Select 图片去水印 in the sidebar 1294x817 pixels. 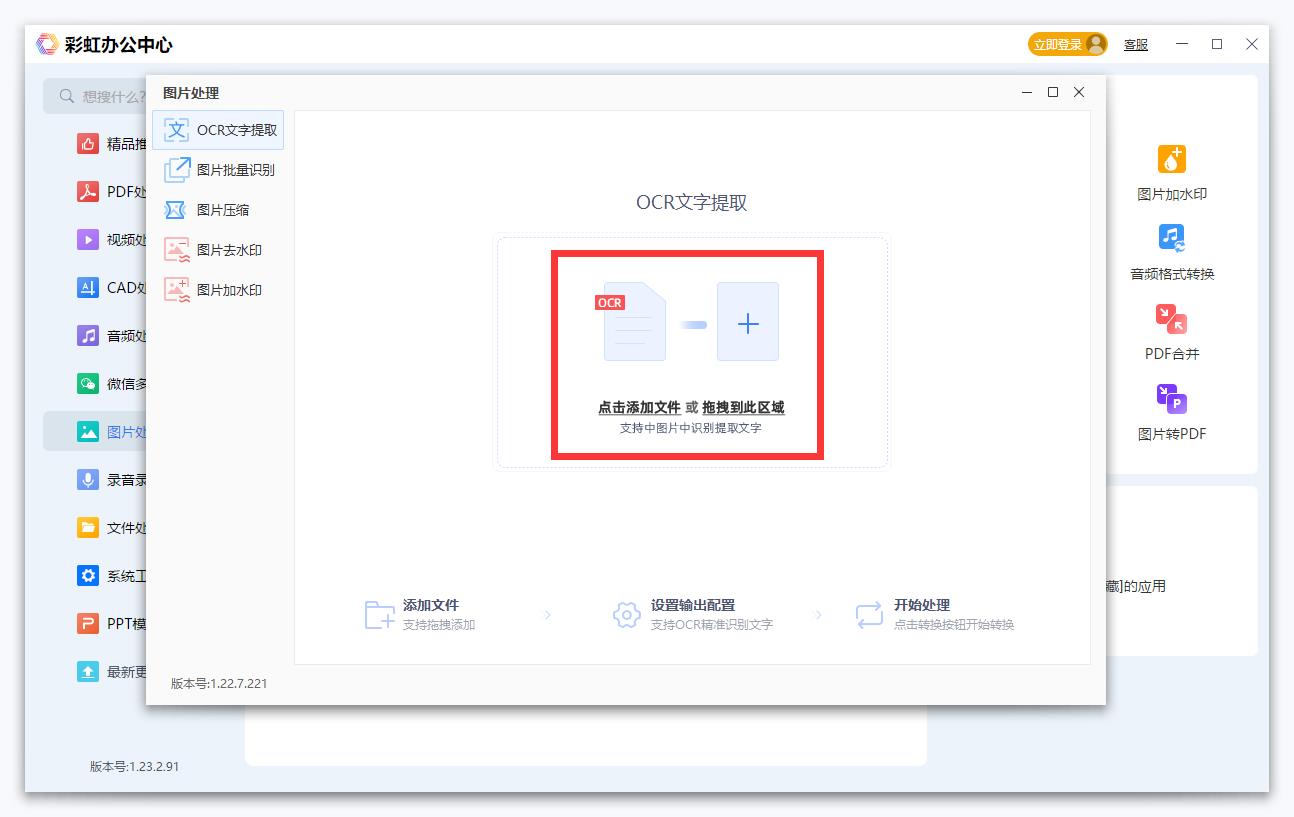(218, 250)
